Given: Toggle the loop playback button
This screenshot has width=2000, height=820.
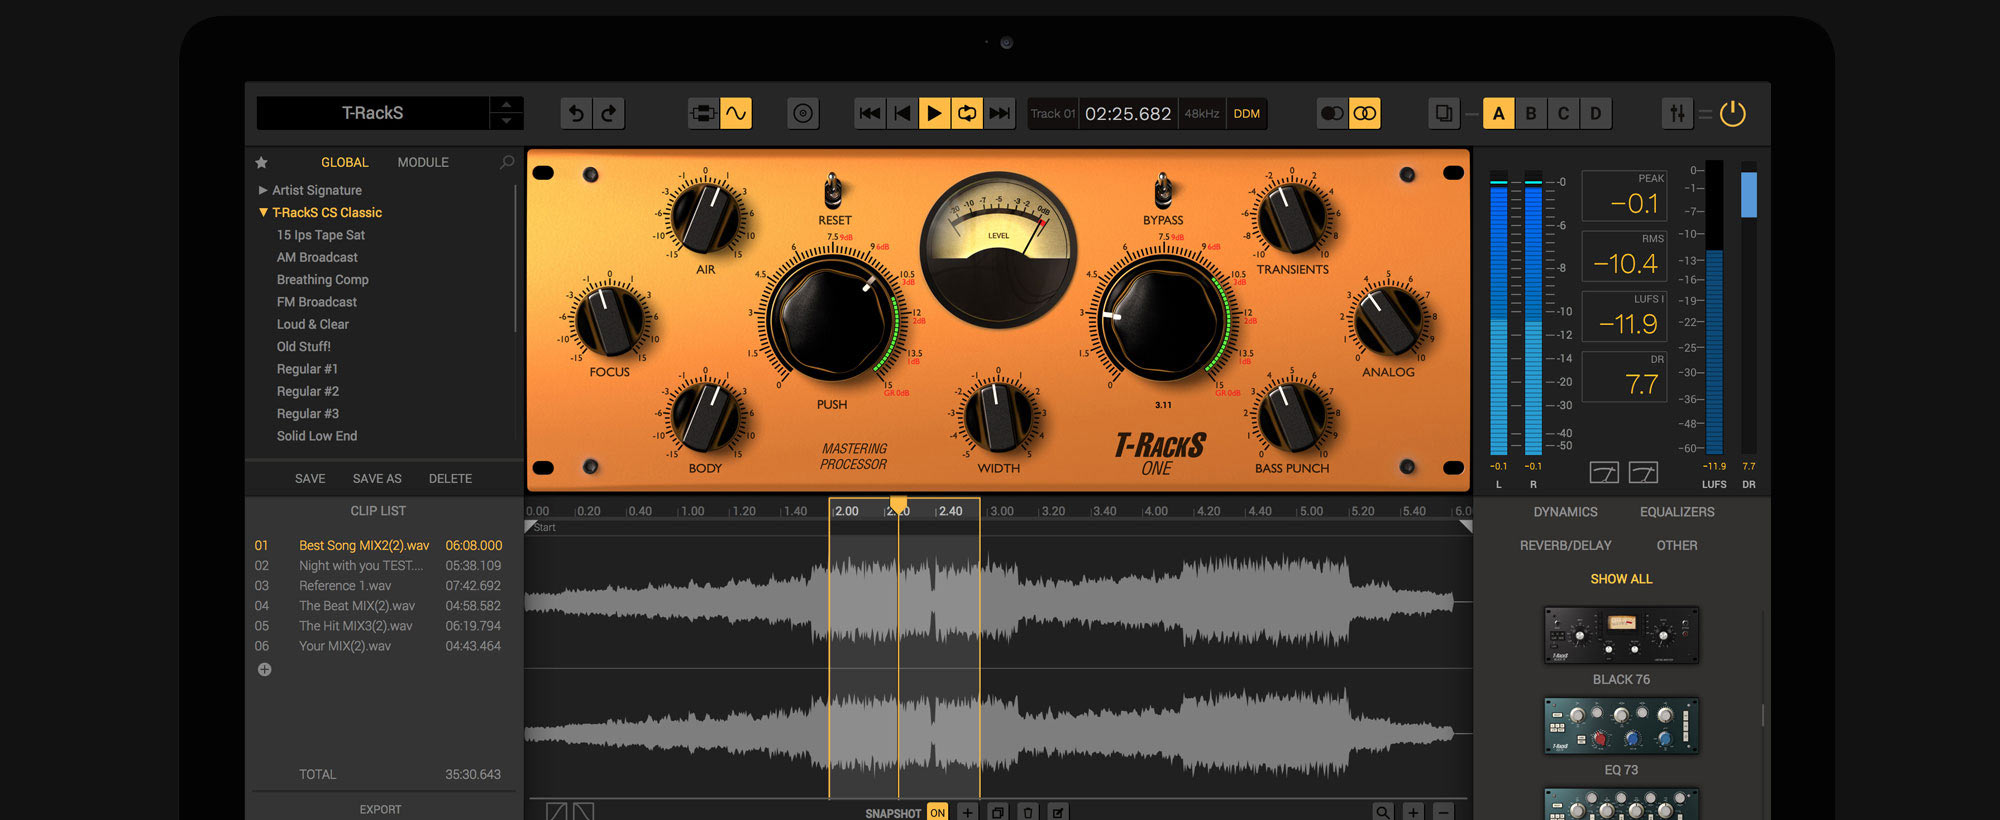Looking at the screenshot, I should (967, 114).
